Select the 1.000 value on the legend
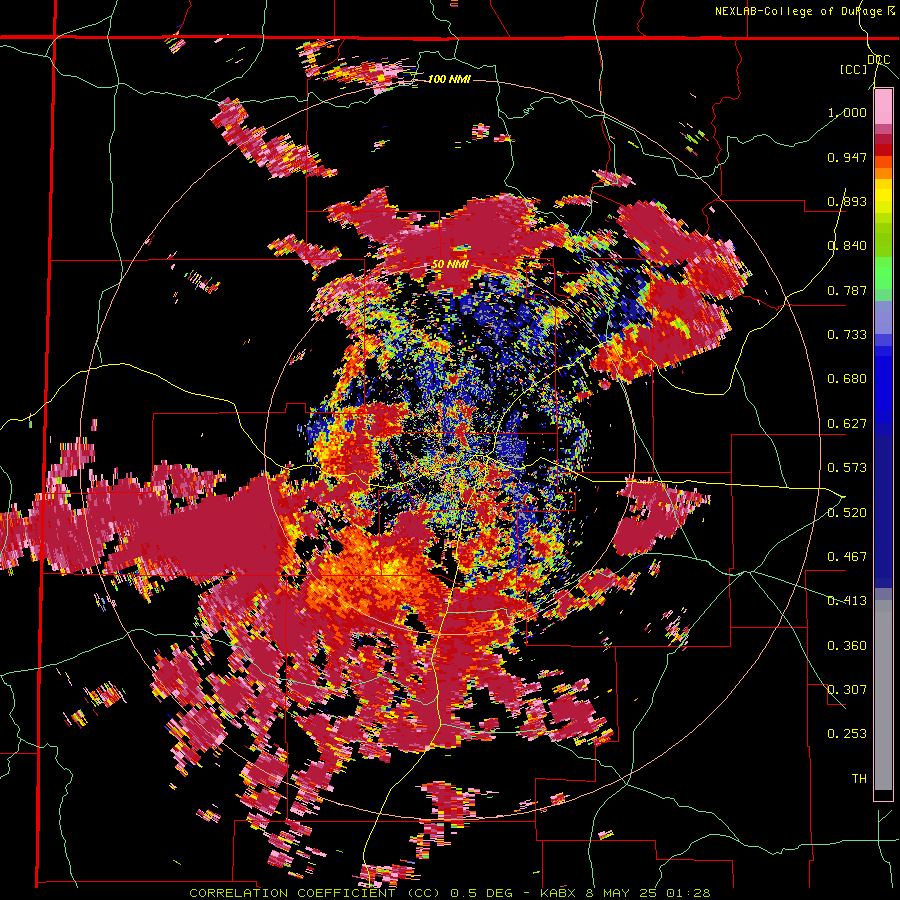Viewport: 900px width, 900px height. tap(847, 112)
